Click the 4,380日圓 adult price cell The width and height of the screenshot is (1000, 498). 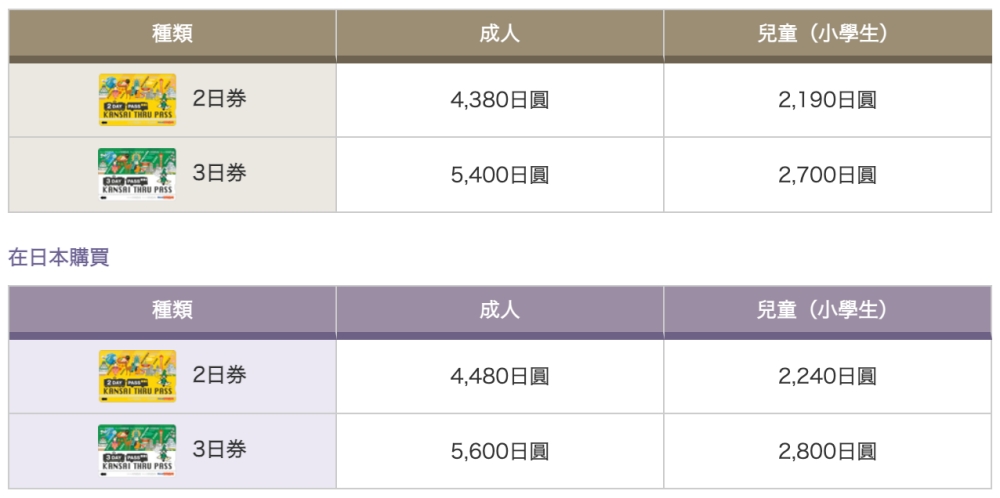pos(500,100)
